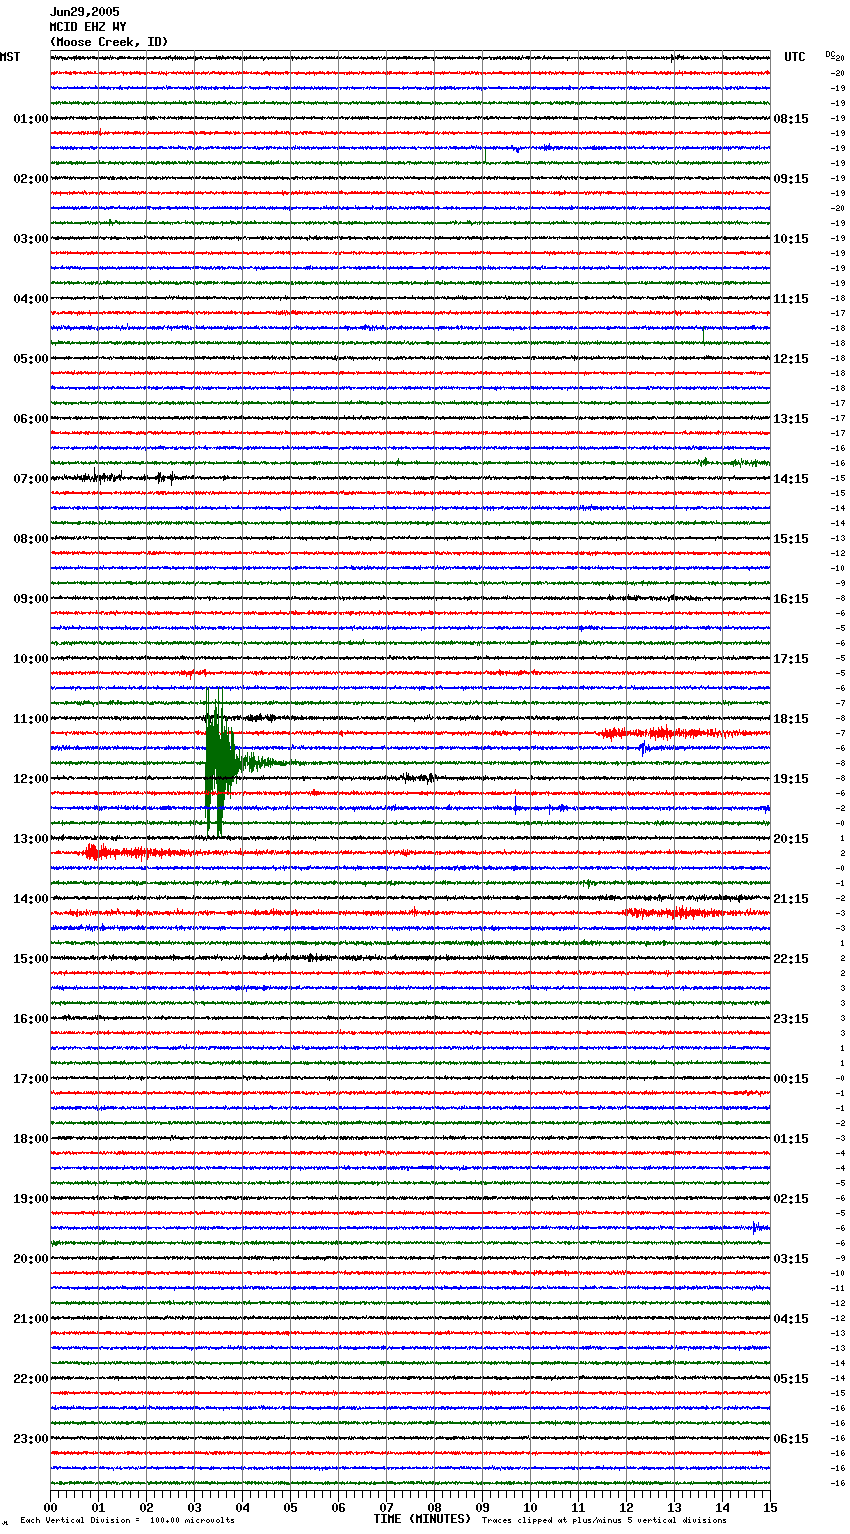850x1534 pixels.
Task: Select the 03:00 MST row label
Action: pyautogui.click(x=31, y=239)
